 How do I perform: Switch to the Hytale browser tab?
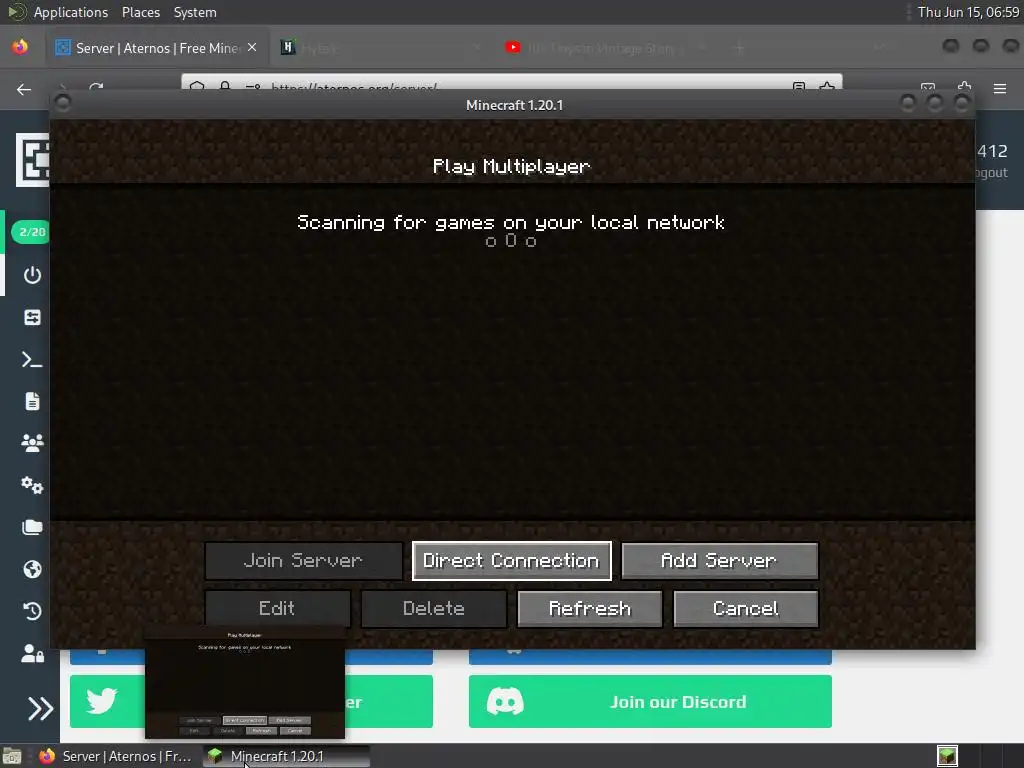[382, 48]
